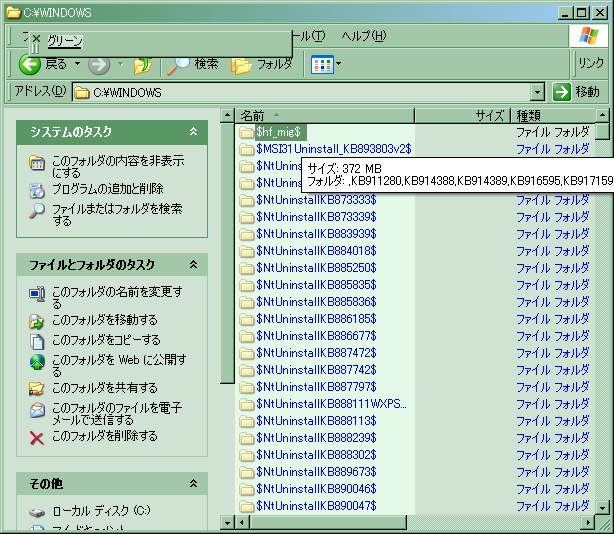Collapse the ファイルとフォルダのタスク panel
This screenshot has height=534, width=614.
[193, 265]
